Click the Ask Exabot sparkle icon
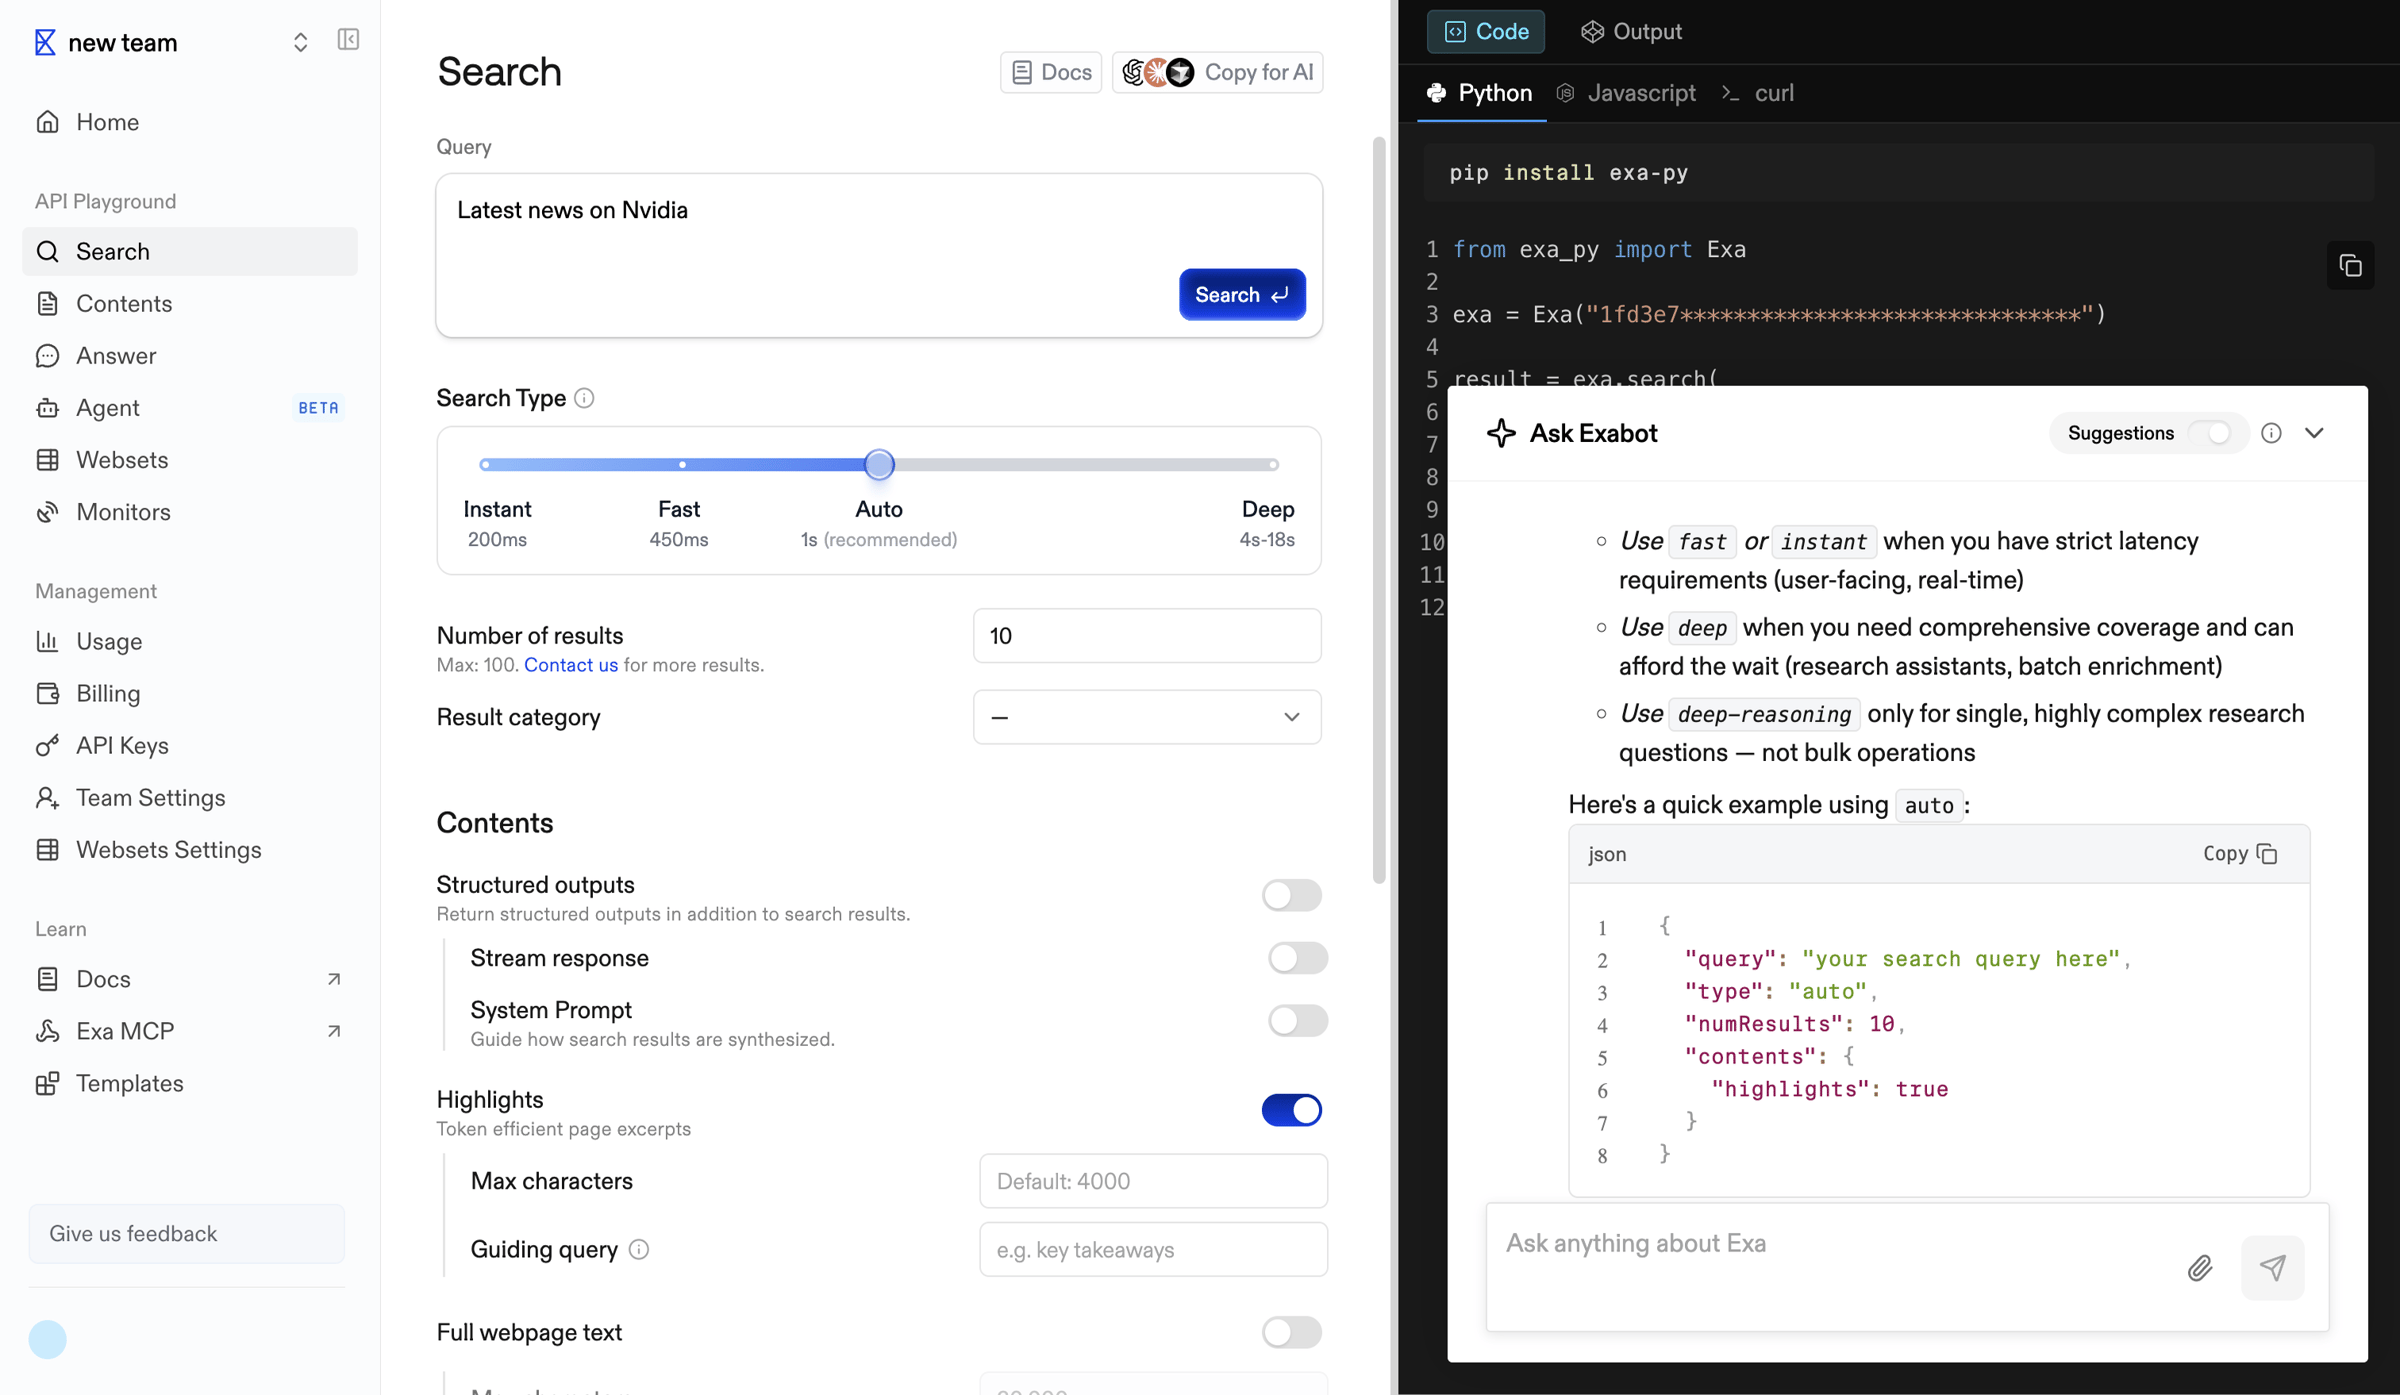 tap(1501, 433)
